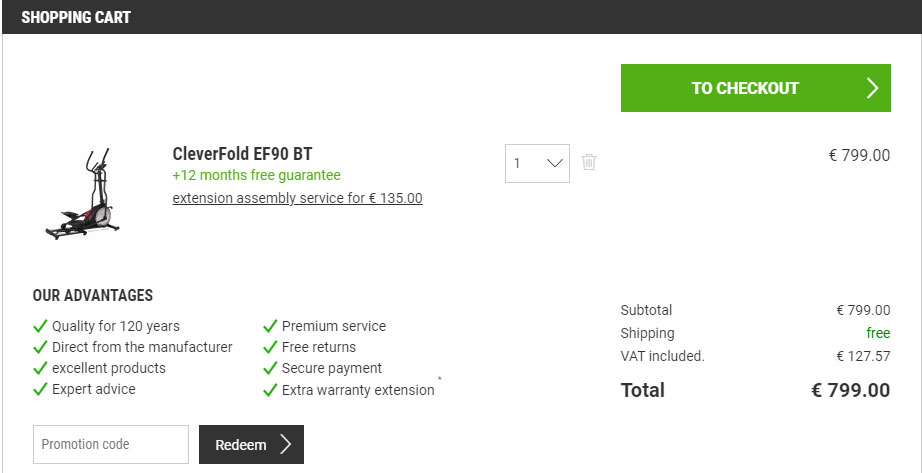The height and width of the screenshot is (473, 922).
Task: Click the checkmark next to Secure payment
Action: pyautogui.click(x=270, y=368)
